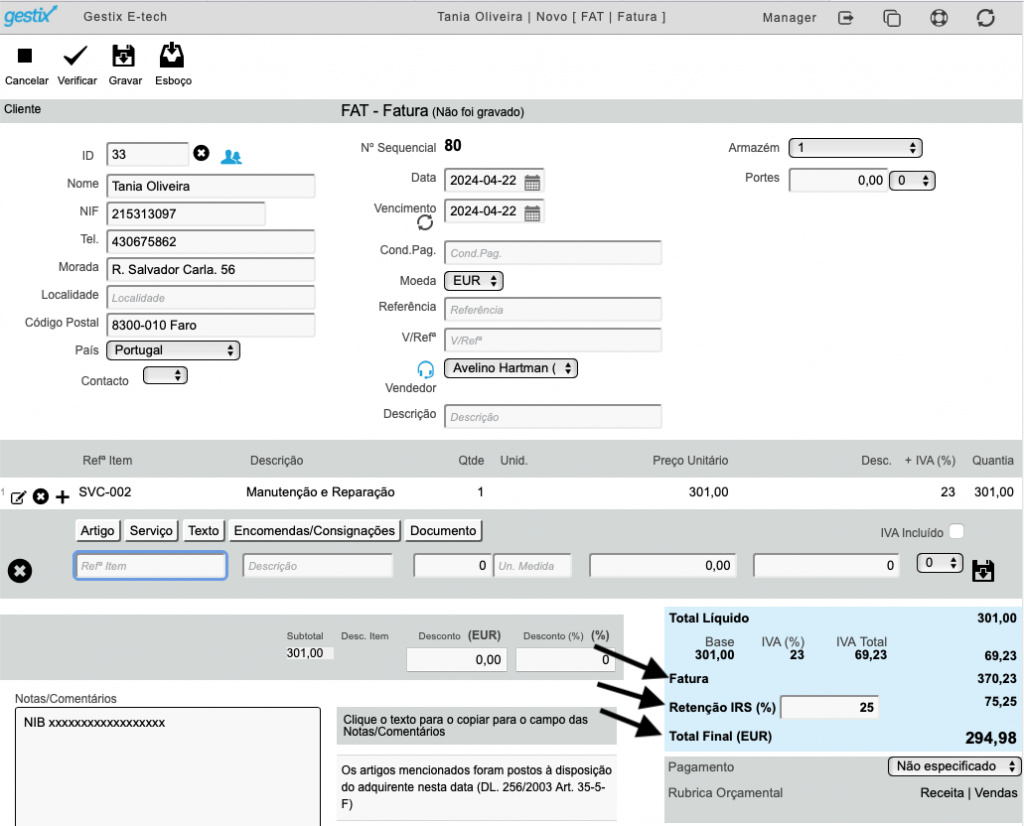Click the Refª Item input field
The height and width of the screenshot is (826, 1024).
click(150, 565)
